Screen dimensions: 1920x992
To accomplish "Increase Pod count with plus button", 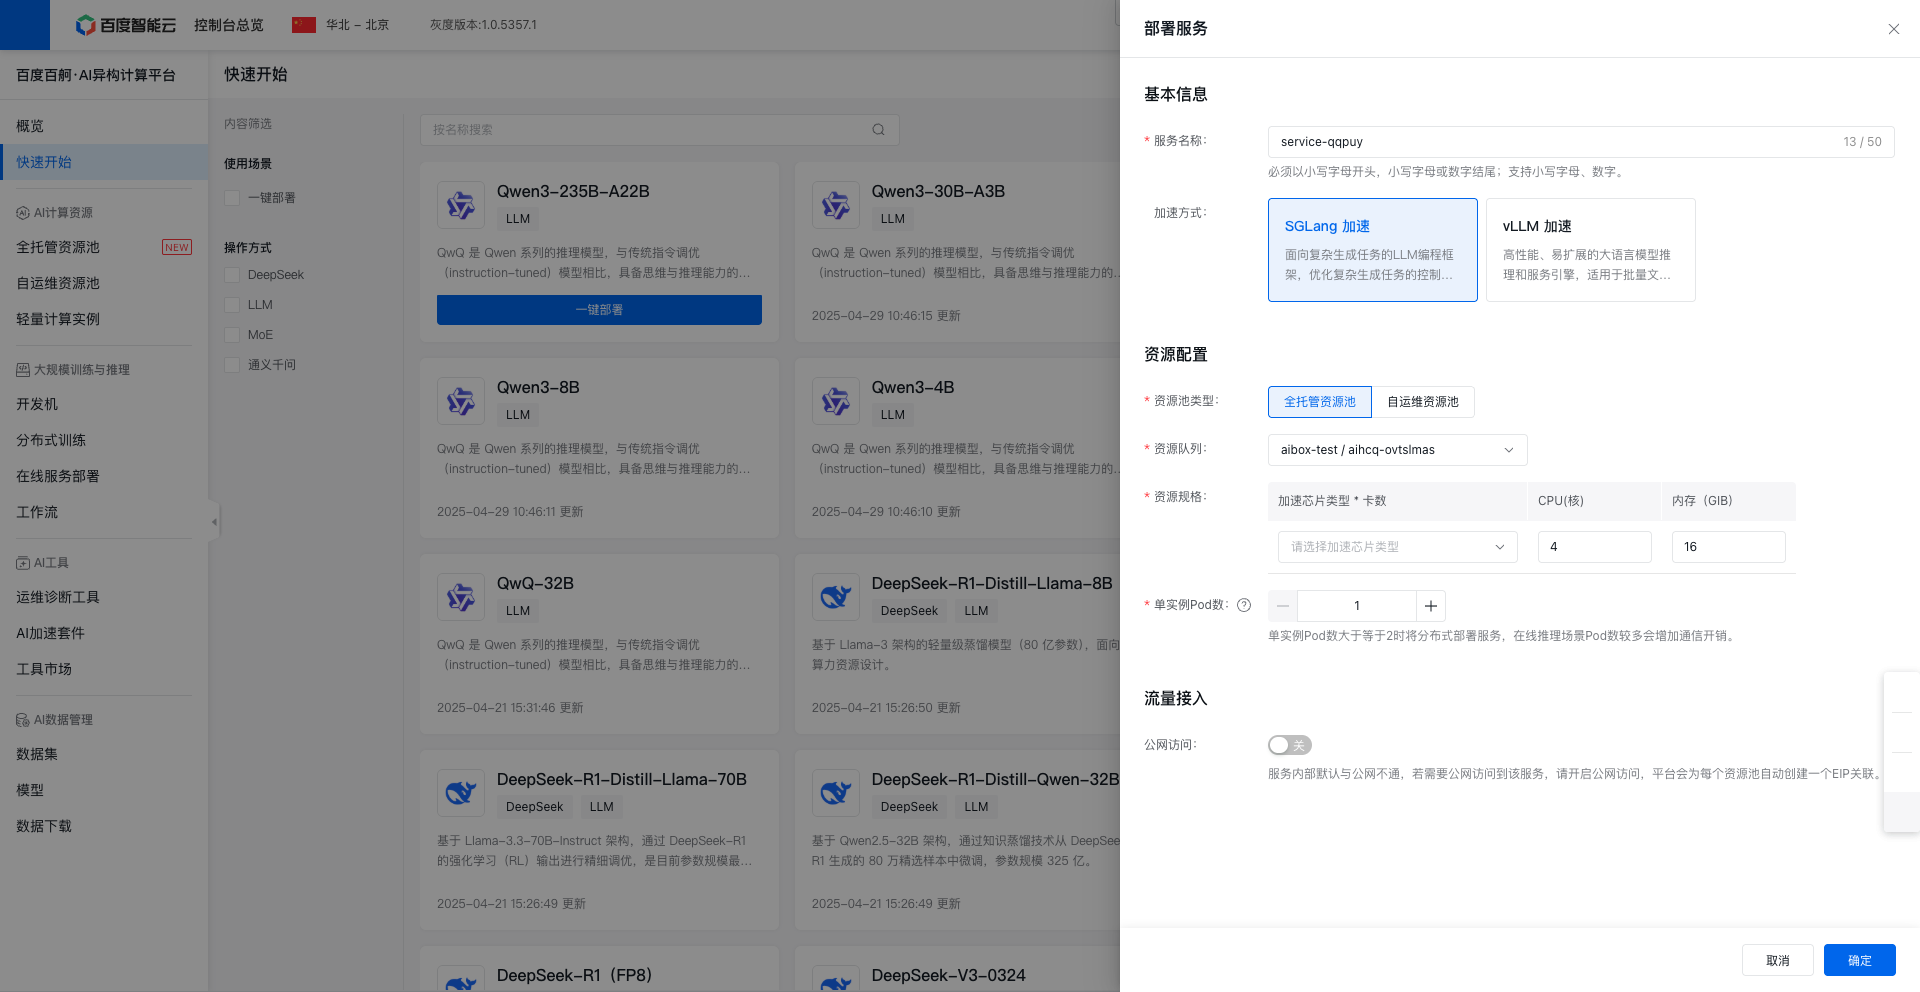I will [x=1431, y=606].
